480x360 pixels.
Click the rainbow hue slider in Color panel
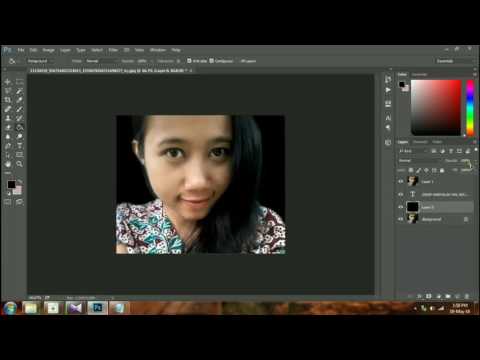pyautogui.click(x=470, y=107)
